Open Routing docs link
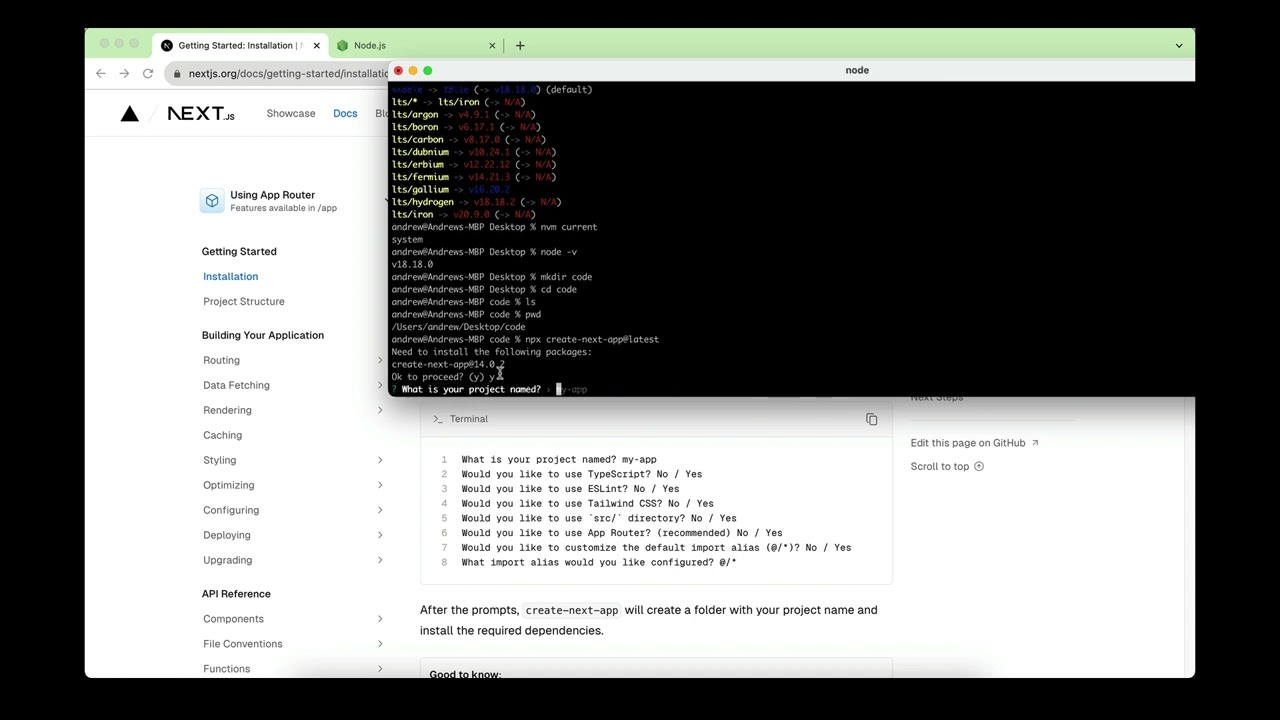1280x720 pixels. 222,360
